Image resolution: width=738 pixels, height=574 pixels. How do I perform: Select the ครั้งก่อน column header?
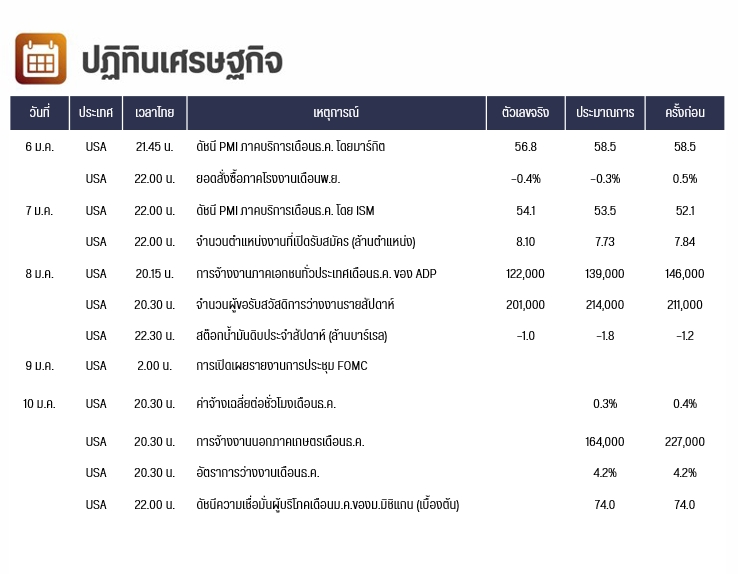[685, 112]
